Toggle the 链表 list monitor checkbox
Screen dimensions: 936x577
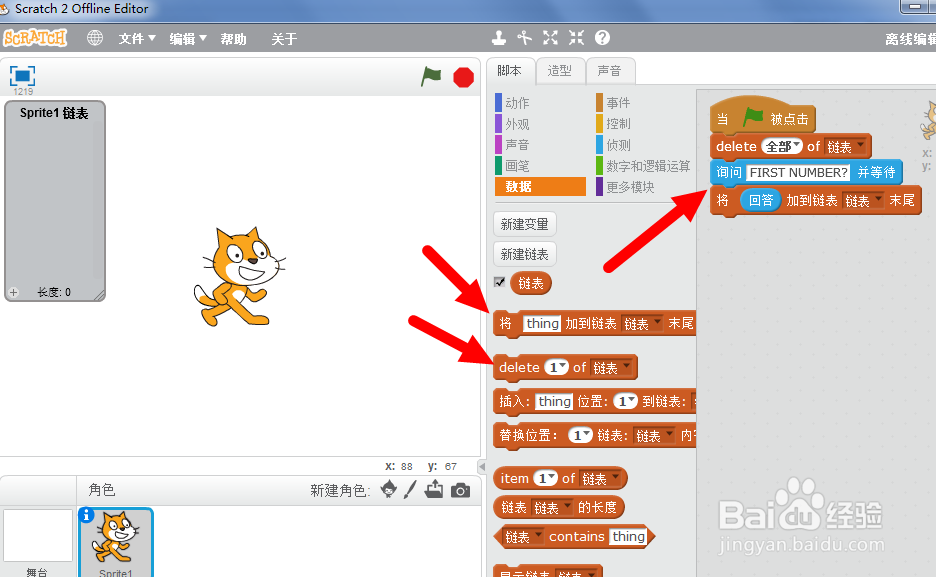tap(500, 282)
